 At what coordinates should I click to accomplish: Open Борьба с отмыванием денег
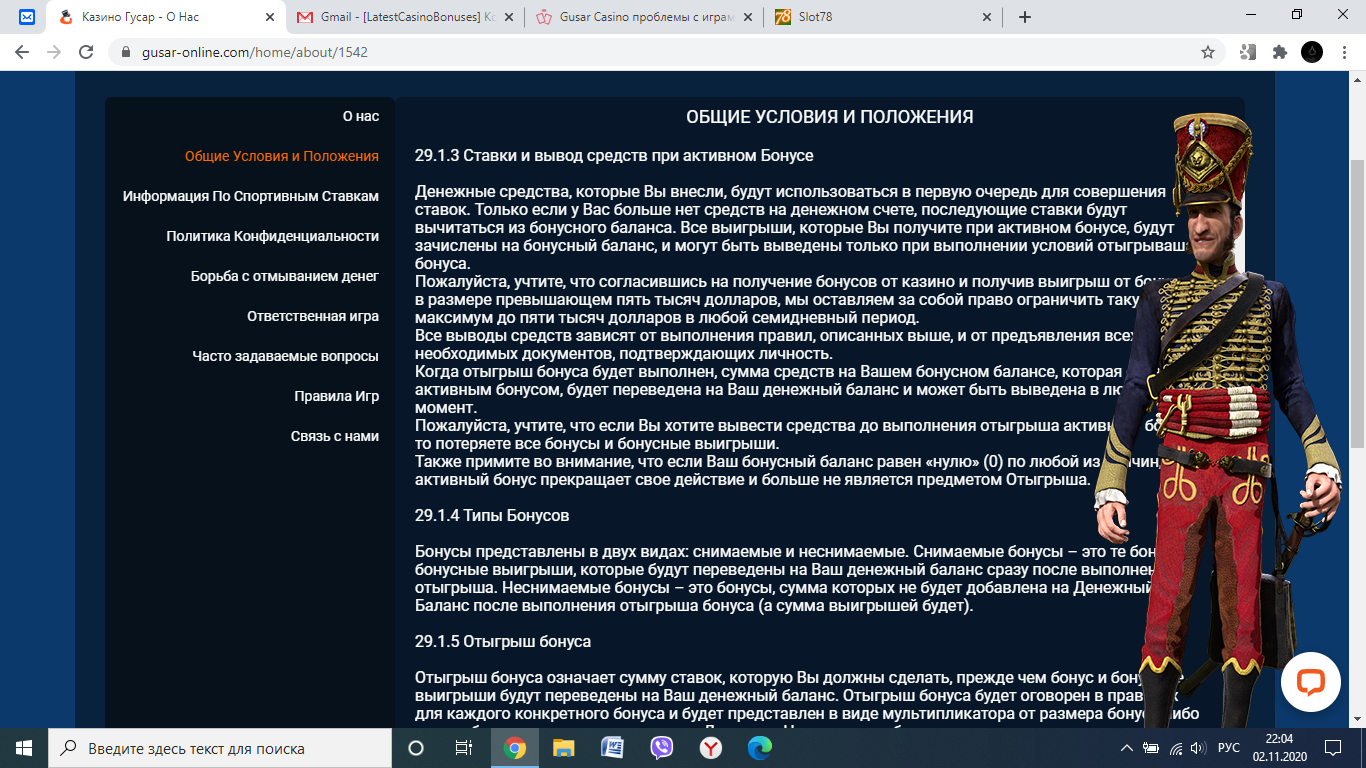[x=285, y=276]
